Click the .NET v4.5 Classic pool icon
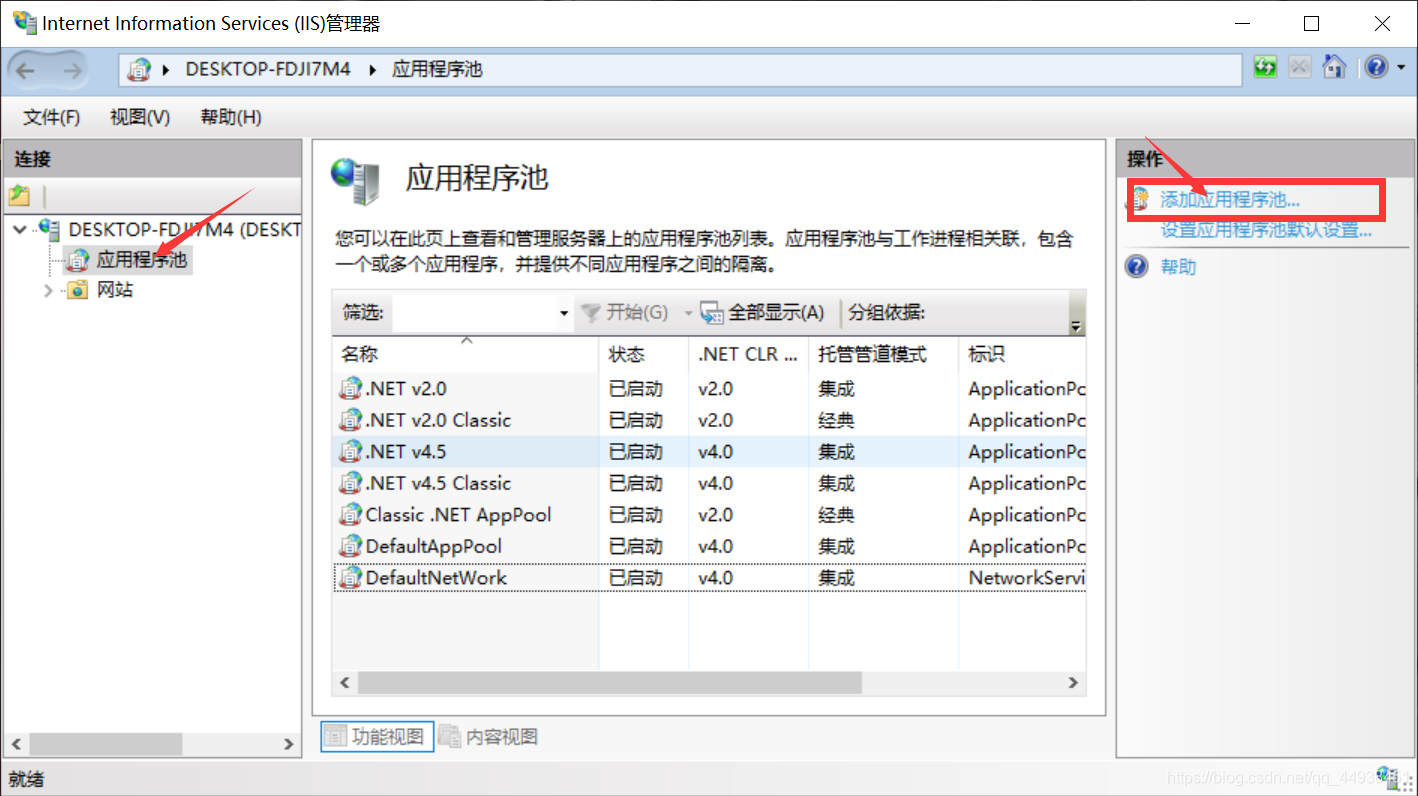 pyautogui.click(x=350, y=483)
